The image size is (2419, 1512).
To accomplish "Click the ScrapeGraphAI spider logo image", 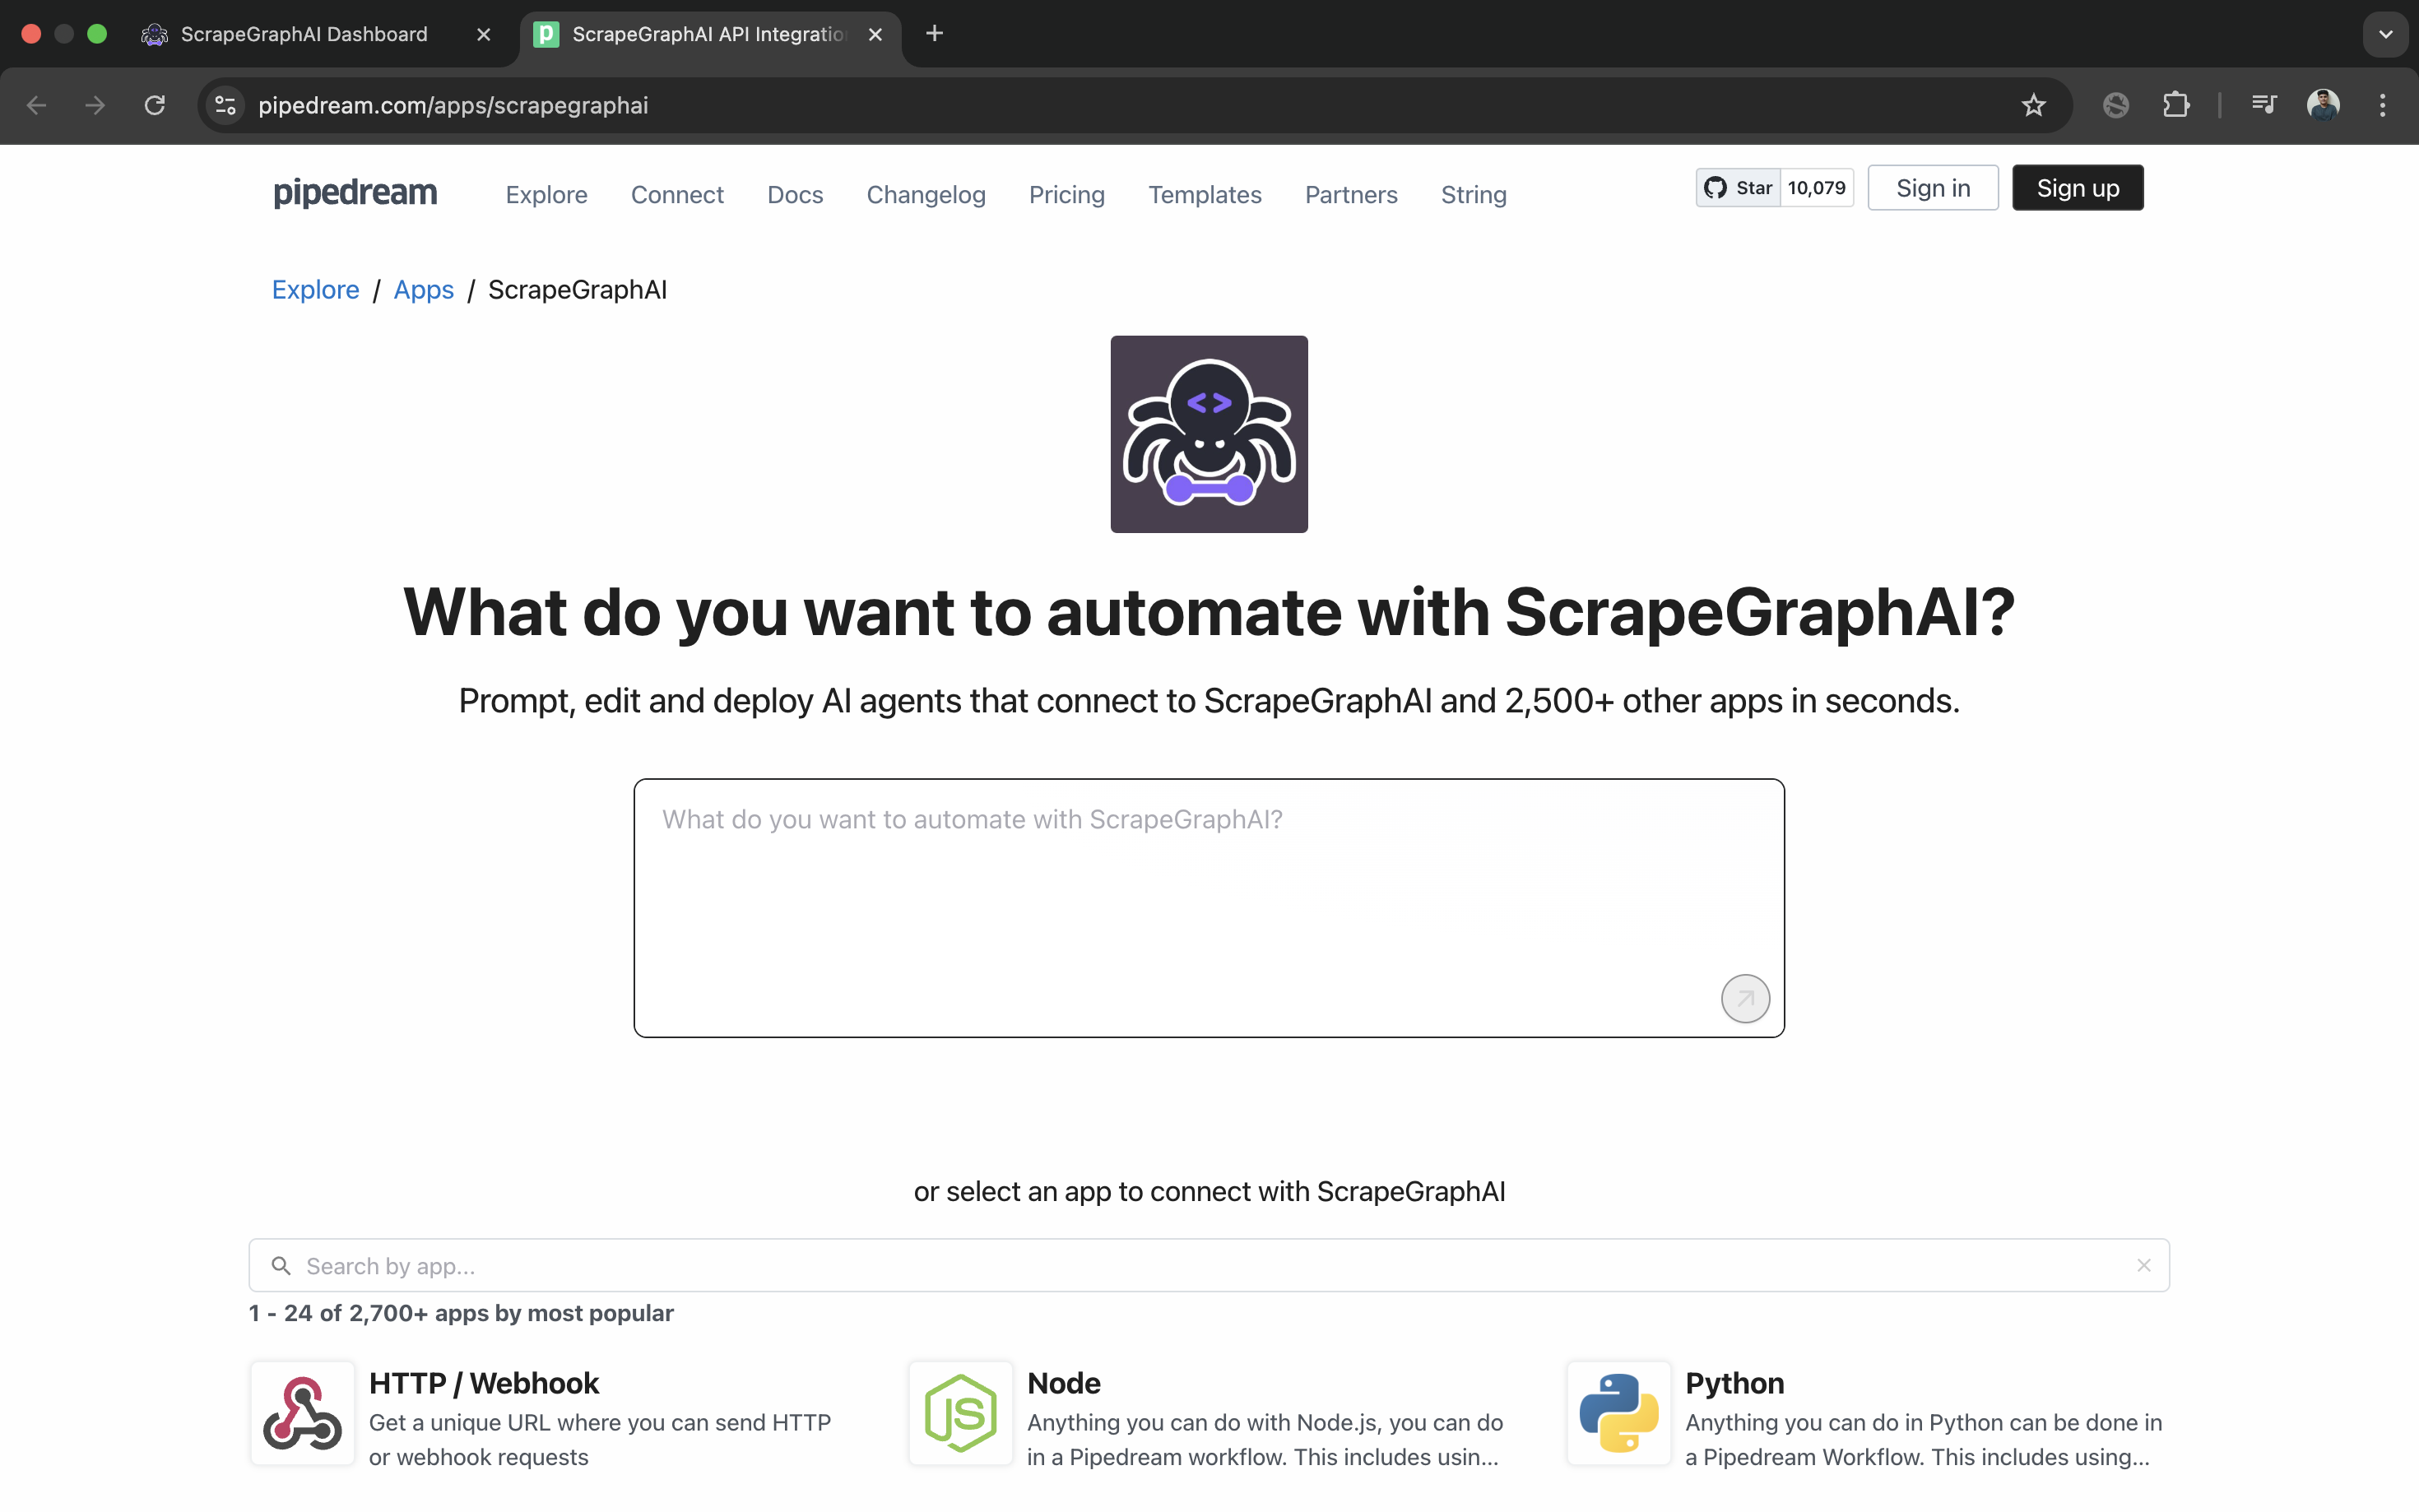I will [x=1209, y=434].
